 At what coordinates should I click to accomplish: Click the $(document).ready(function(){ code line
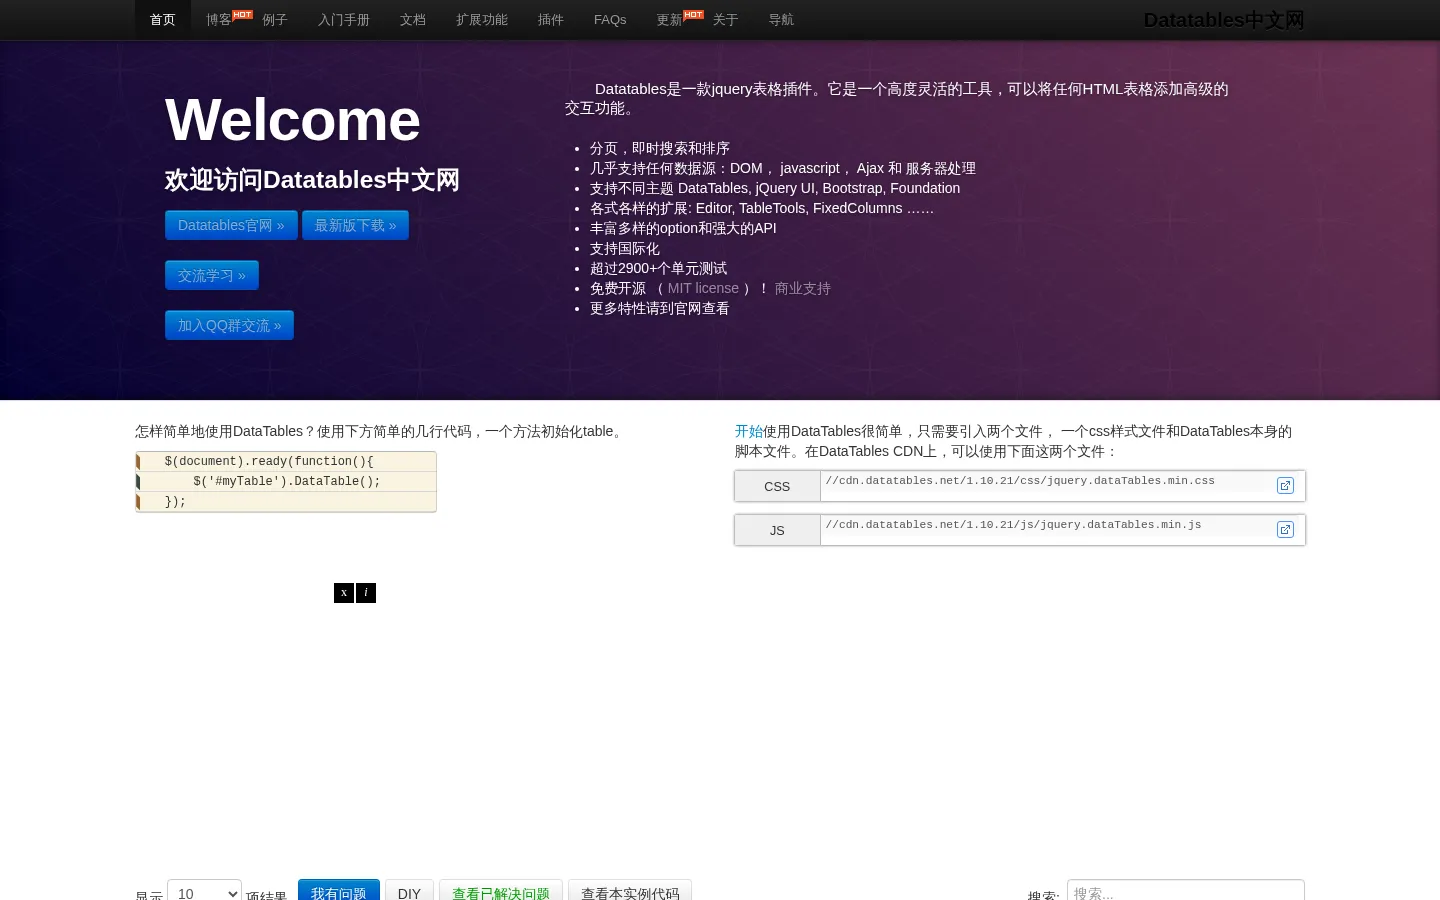click(286, 462)
